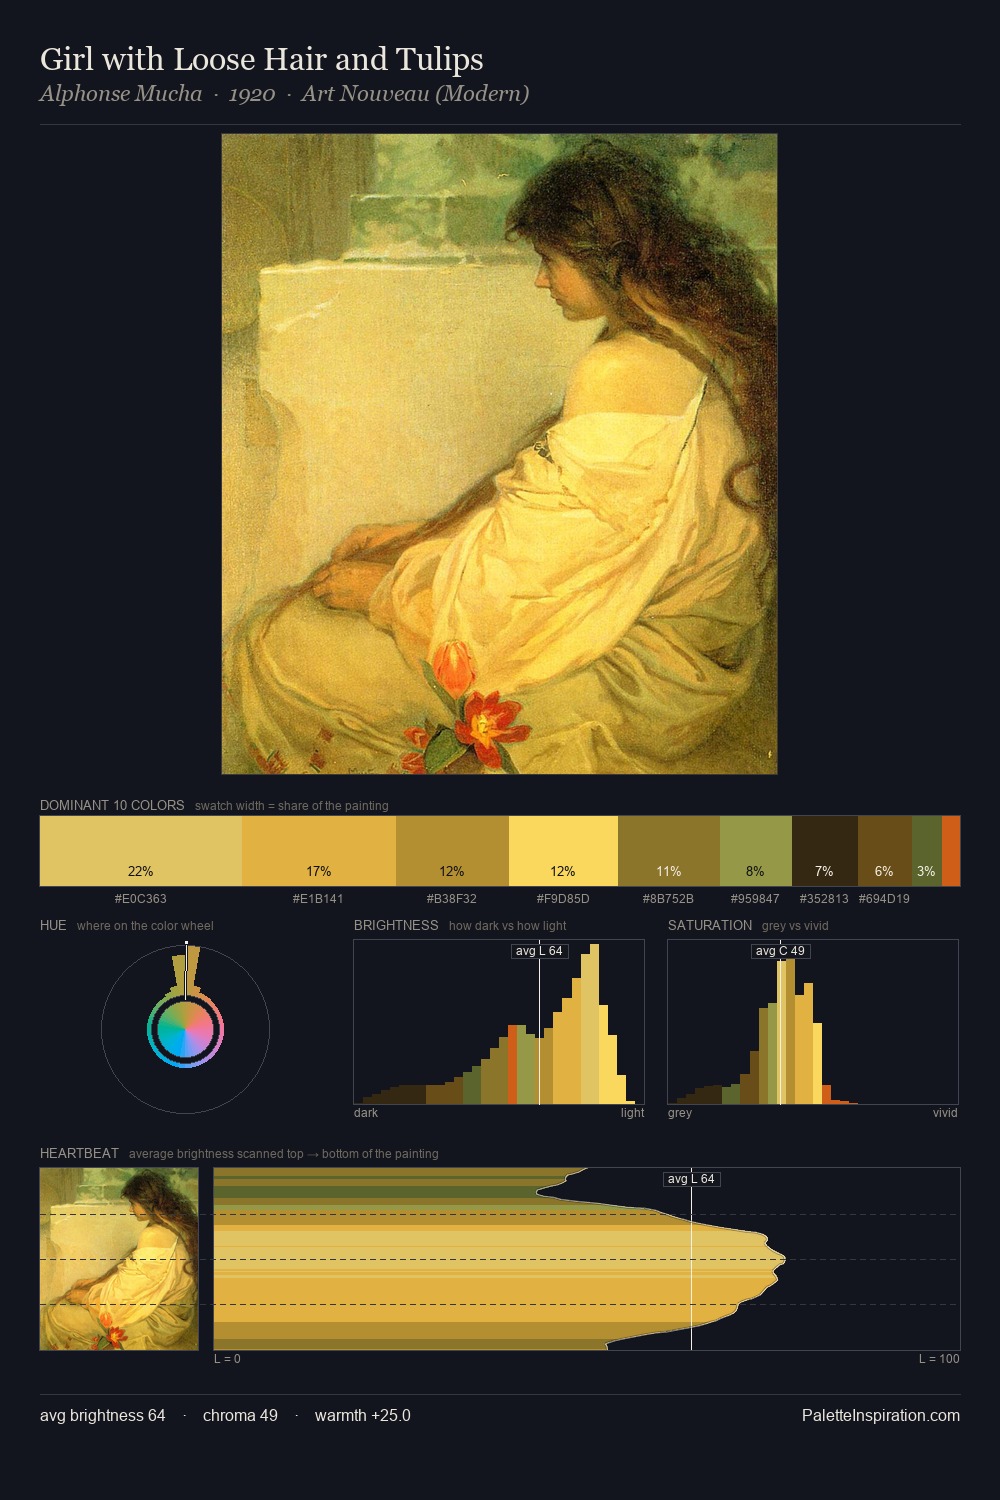1000x1500 pixels.
Task: Select the 8% green swatch #959847
Action: tap(756, 851)
